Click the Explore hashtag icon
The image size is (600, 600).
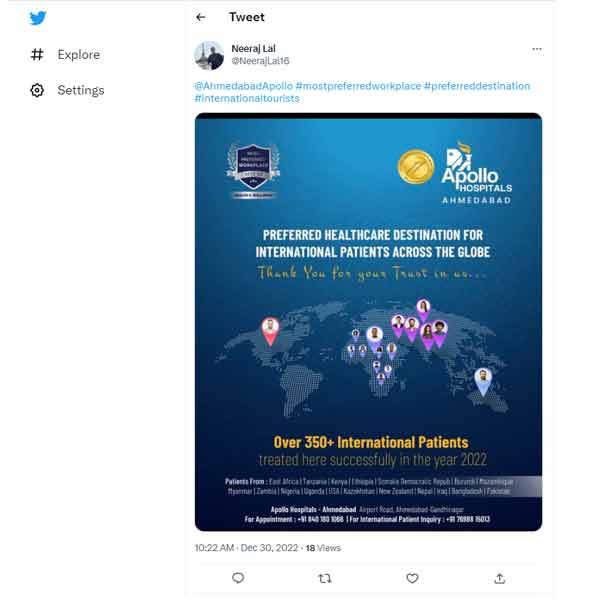click(37, 54)
